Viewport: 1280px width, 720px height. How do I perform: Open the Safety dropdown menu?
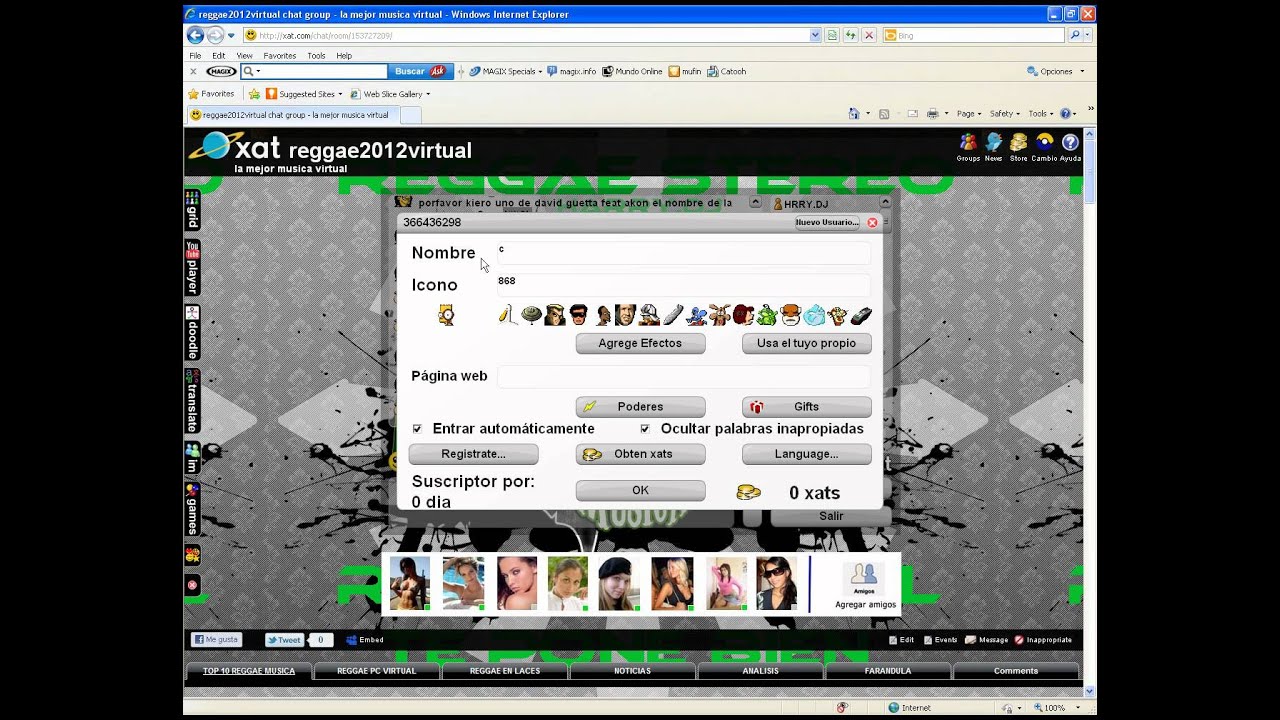tap(1004, 114)
